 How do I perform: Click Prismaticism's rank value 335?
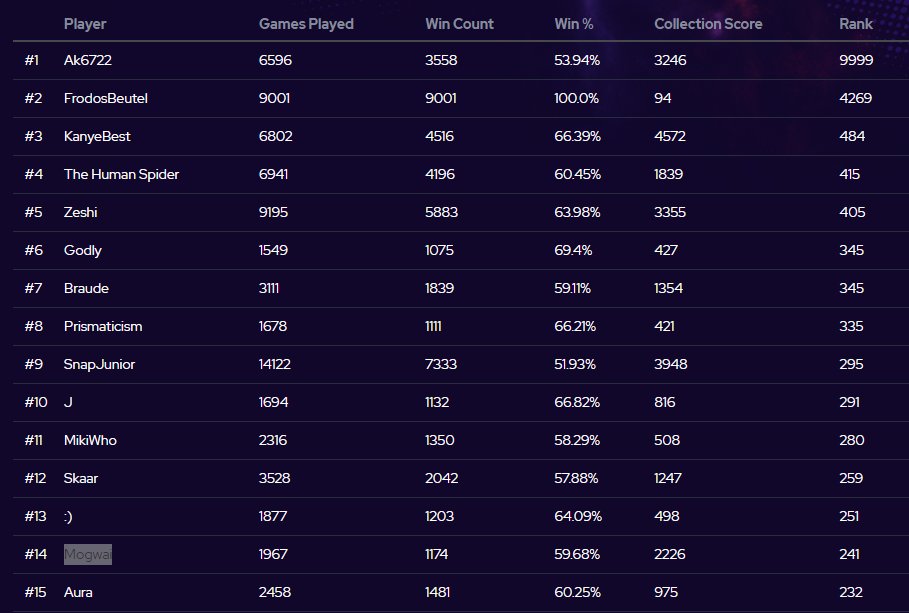[851, 327]
